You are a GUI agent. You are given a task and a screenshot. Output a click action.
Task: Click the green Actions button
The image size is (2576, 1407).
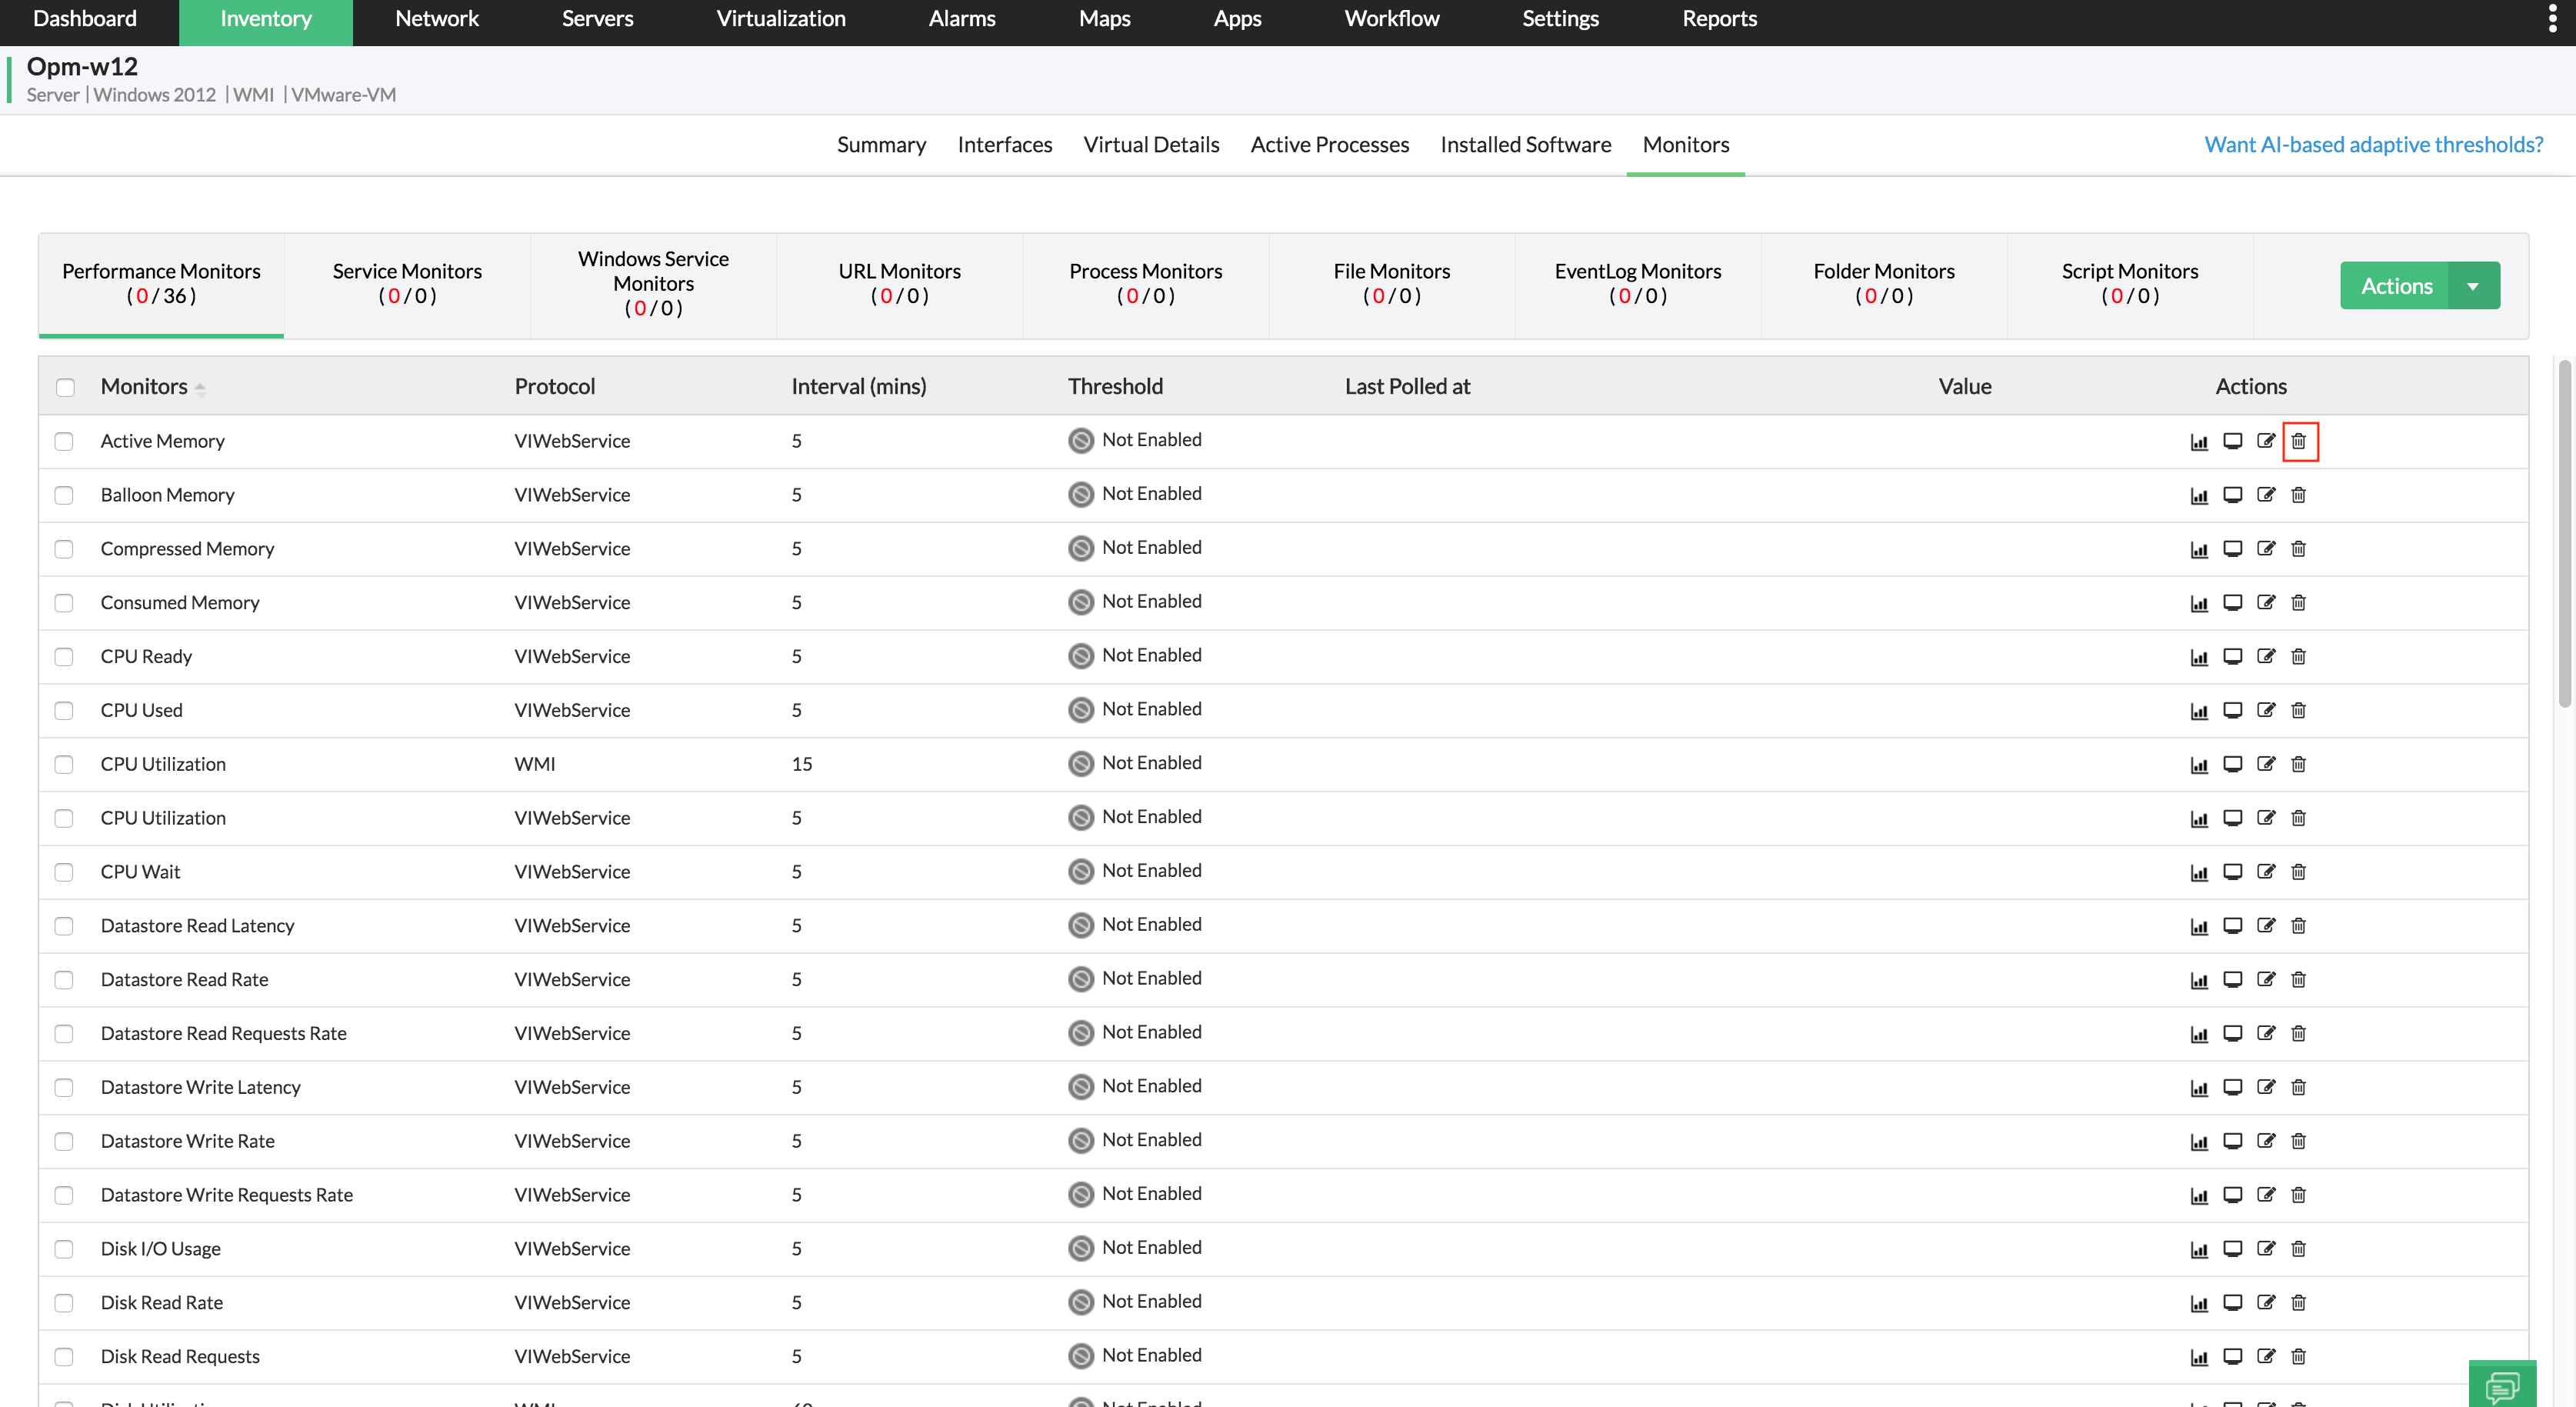[x=2396, y=286]
